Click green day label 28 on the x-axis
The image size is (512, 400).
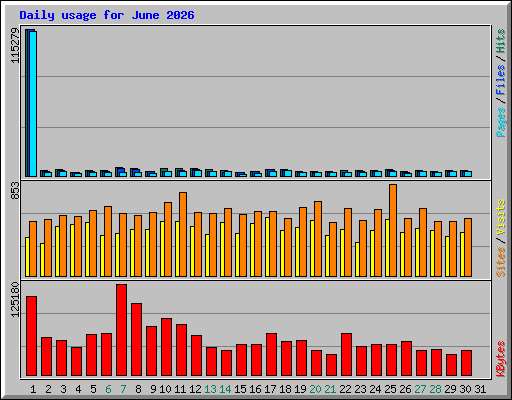point(435,389)
